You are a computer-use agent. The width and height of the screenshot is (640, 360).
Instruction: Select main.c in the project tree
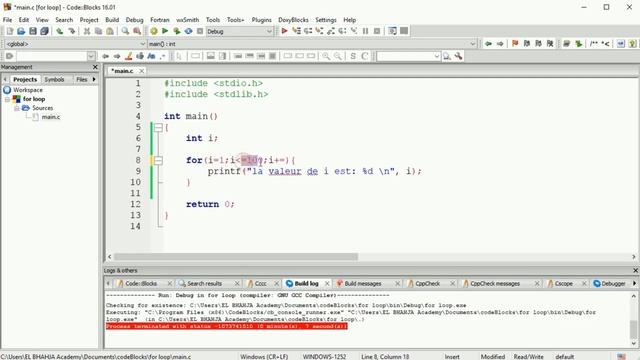pyautogui.click(x=51, y=117)
